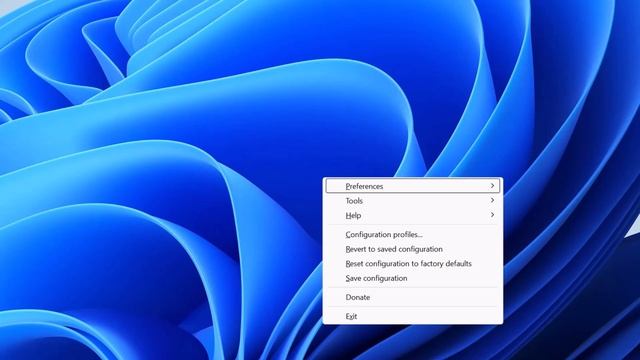Open the Tools submenu
The width and height of the screenshot is (640, 360).
(x=413, y=201)
